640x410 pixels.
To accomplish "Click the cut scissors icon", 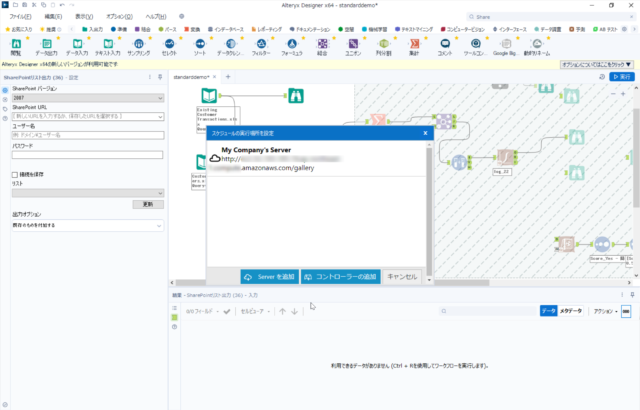I will point(34,5).
